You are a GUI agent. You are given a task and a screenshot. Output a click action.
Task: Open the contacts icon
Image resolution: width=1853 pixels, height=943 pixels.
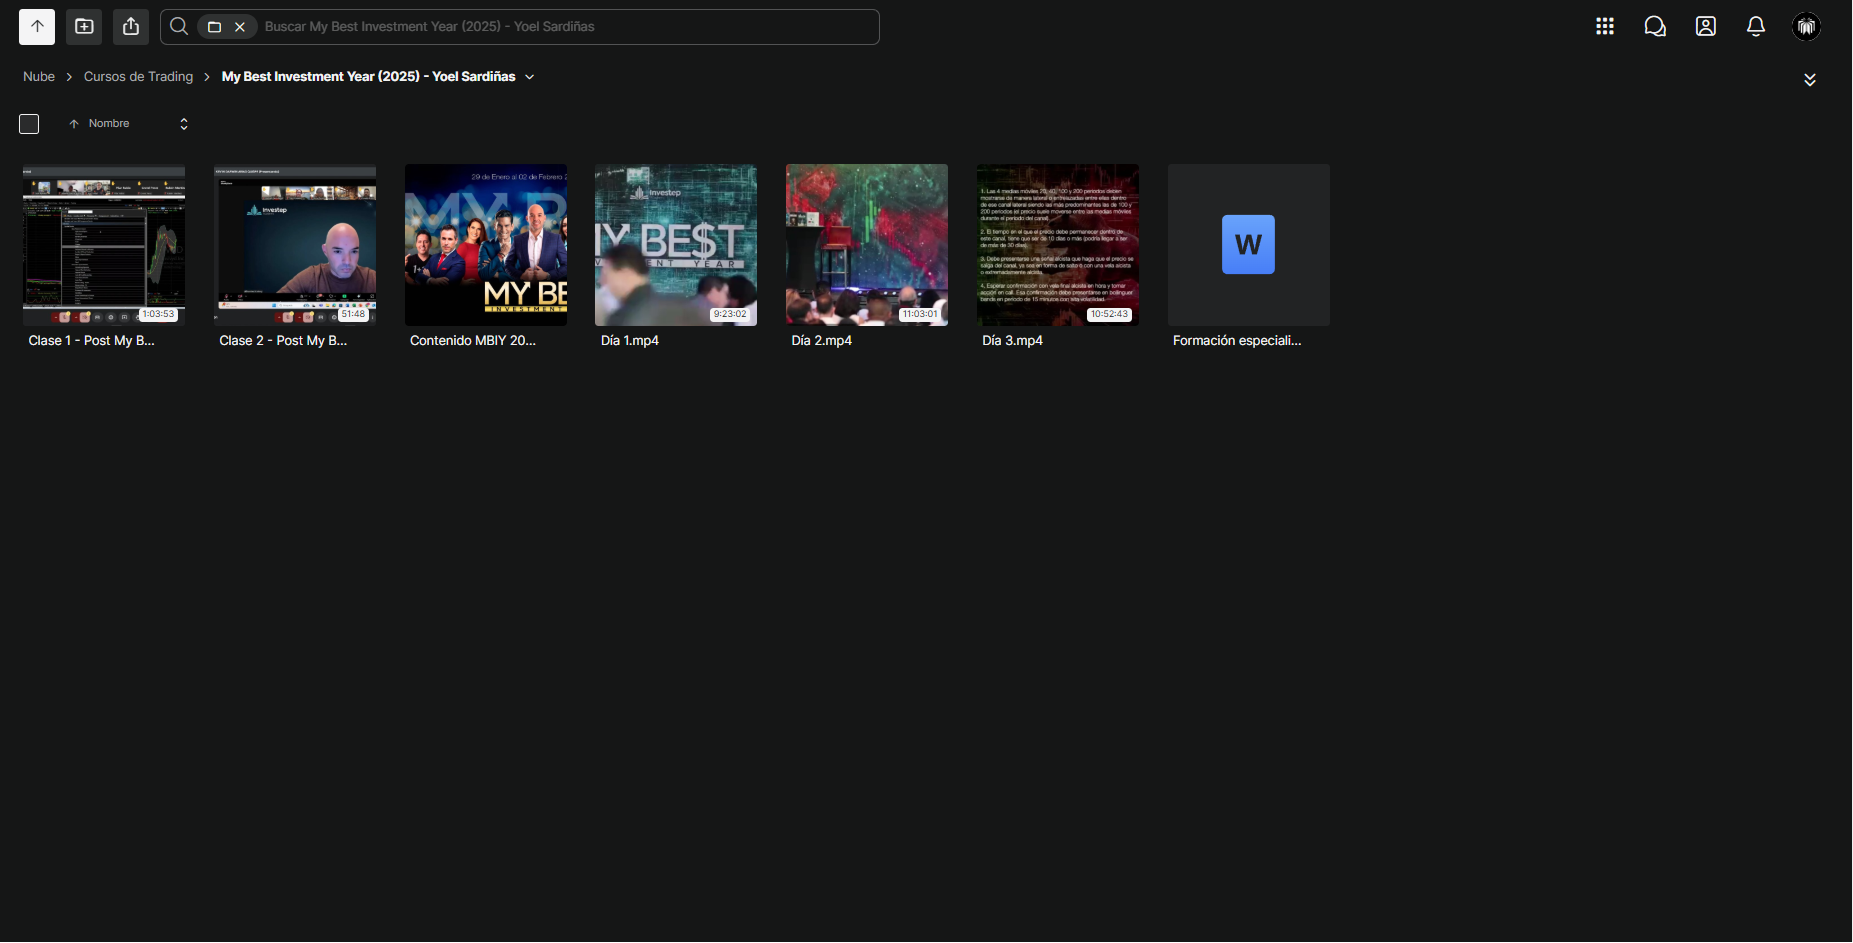click(1706, 27)
